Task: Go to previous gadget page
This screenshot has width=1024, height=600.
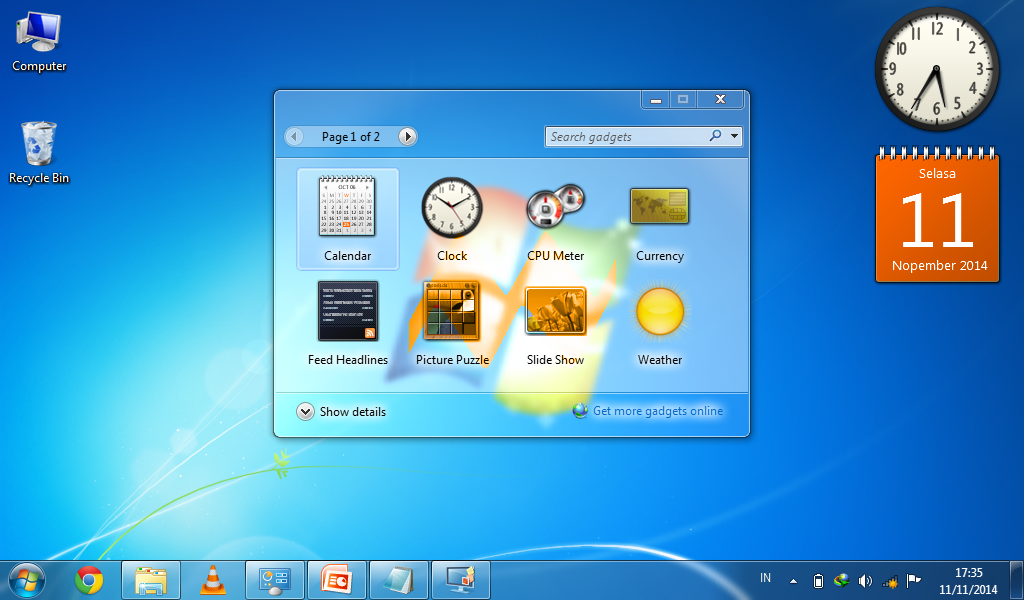Action: tap(294, 136)
